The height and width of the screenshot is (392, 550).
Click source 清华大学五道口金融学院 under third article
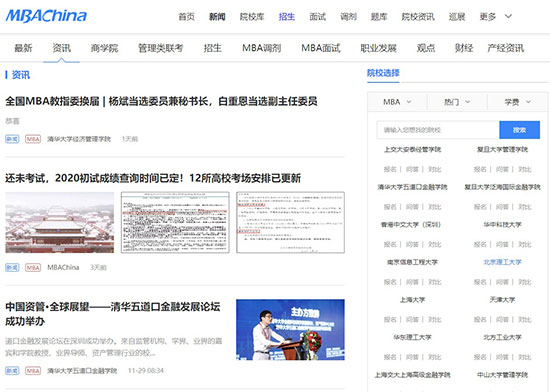pyautogui.click(x=82, y=371)
